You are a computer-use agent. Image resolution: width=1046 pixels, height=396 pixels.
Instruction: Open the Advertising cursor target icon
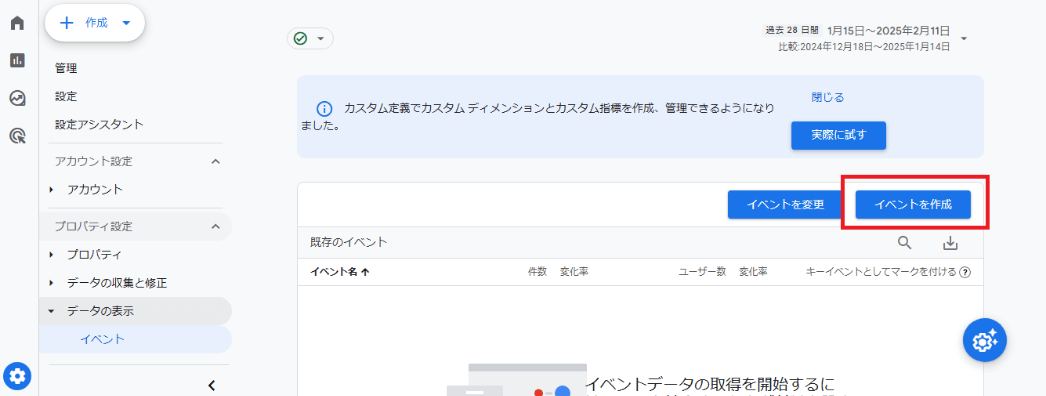[x=17, y=137]
